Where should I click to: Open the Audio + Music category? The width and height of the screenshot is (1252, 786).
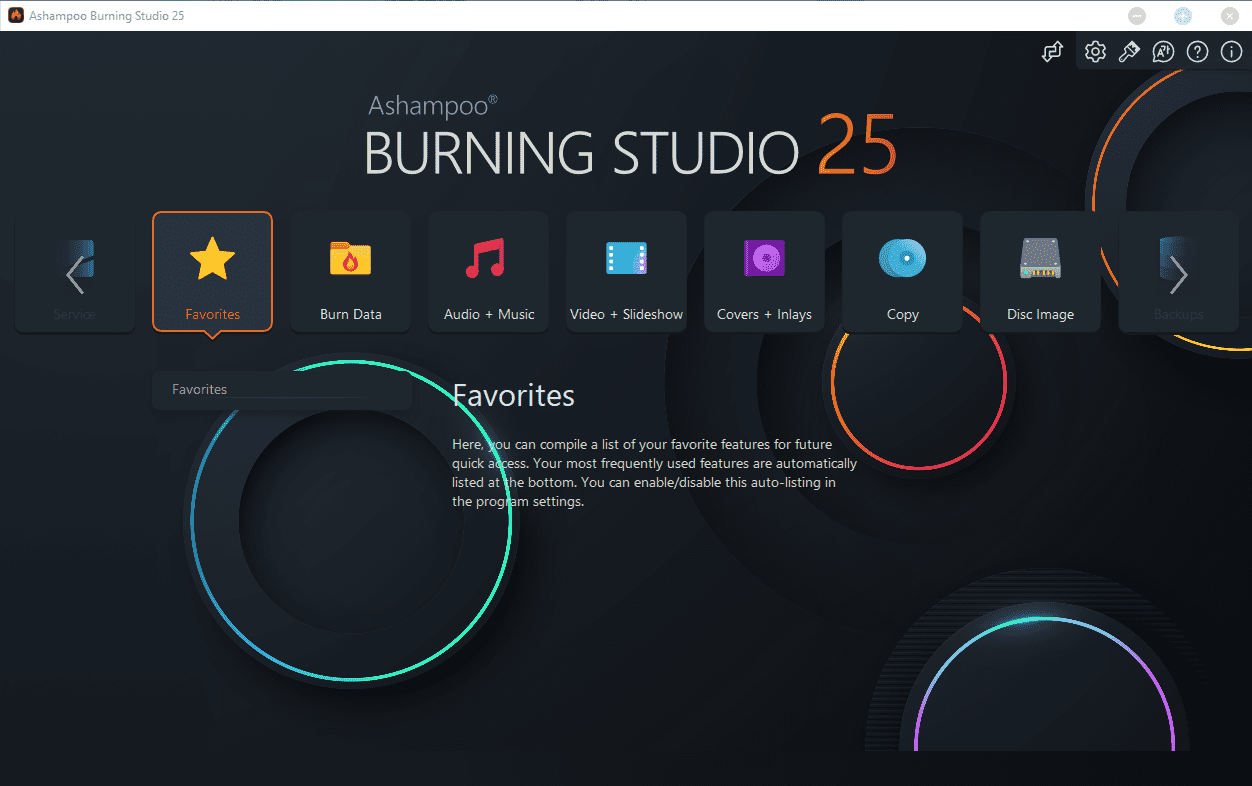pos(488,271)
